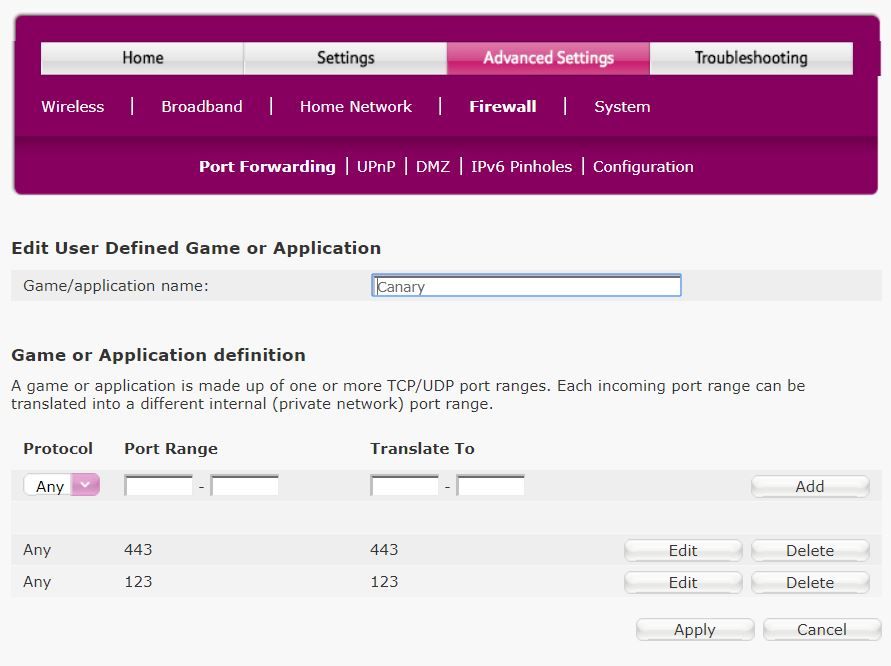Open the Broadband submenu
This screenshot has width=891, height=666.
pyautogui.click(x=201, y=107)
